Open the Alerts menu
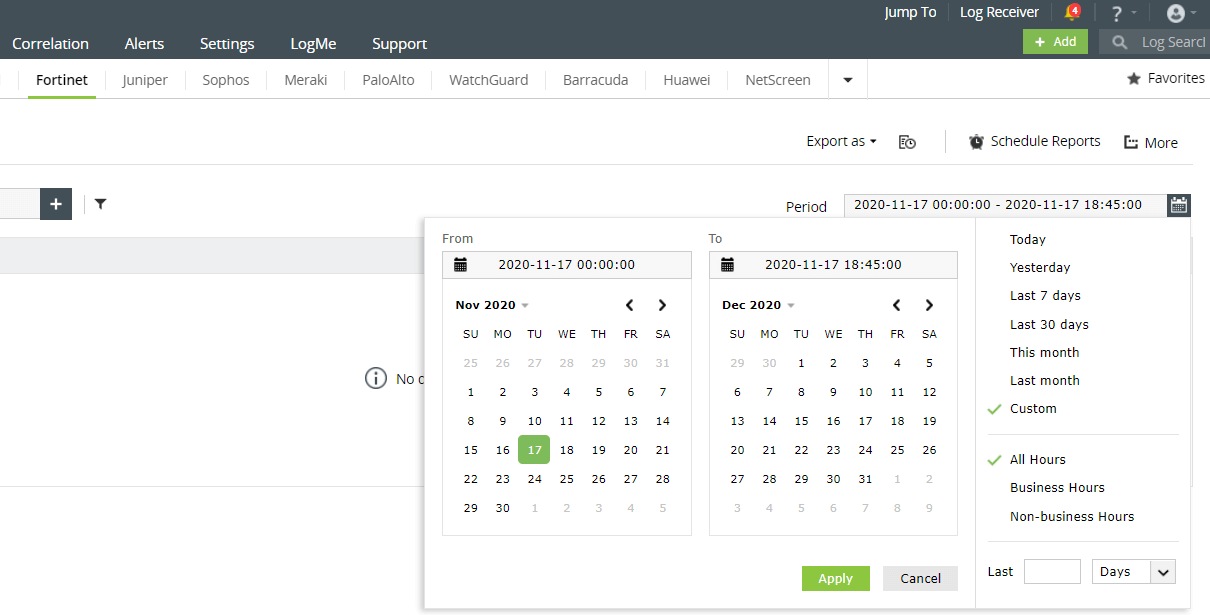Screen dimensions: 1210x615 coord(144,44)
